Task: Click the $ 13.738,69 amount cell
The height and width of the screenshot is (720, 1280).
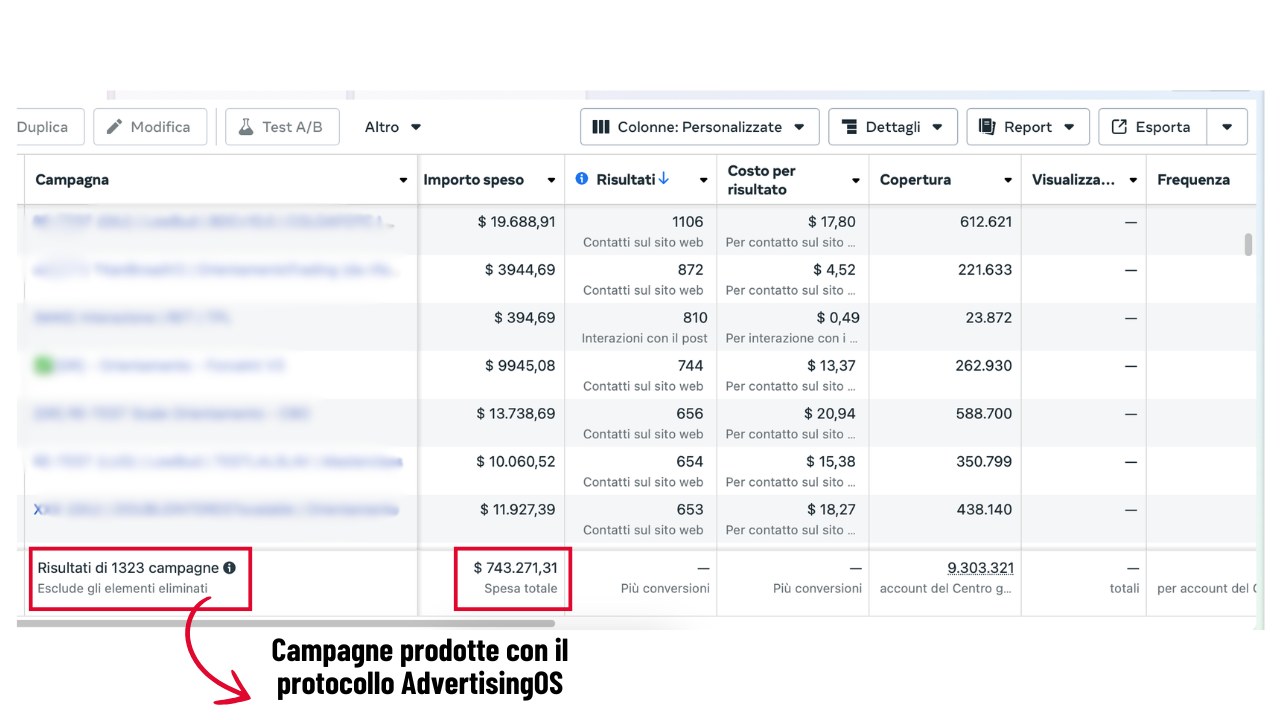Action: tap(516, 413)
